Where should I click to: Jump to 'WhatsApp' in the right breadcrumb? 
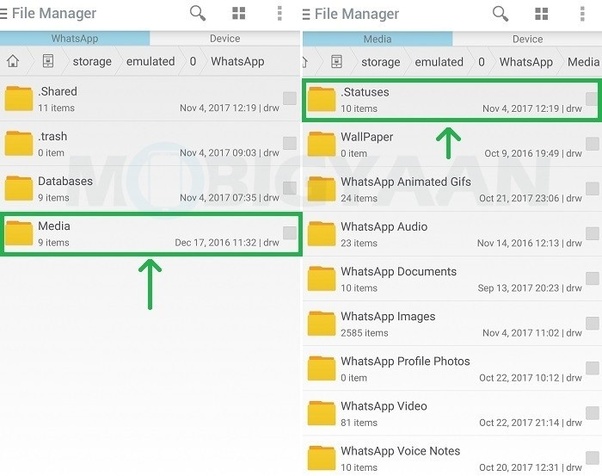(x=526, y=62)
